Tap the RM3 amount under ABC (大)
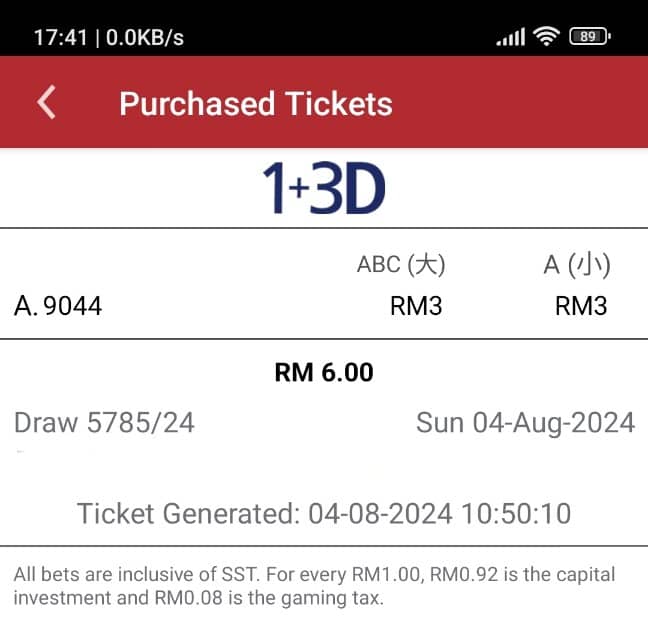The width and height of the screenshot is (648, 641). (x=416, y=306)
